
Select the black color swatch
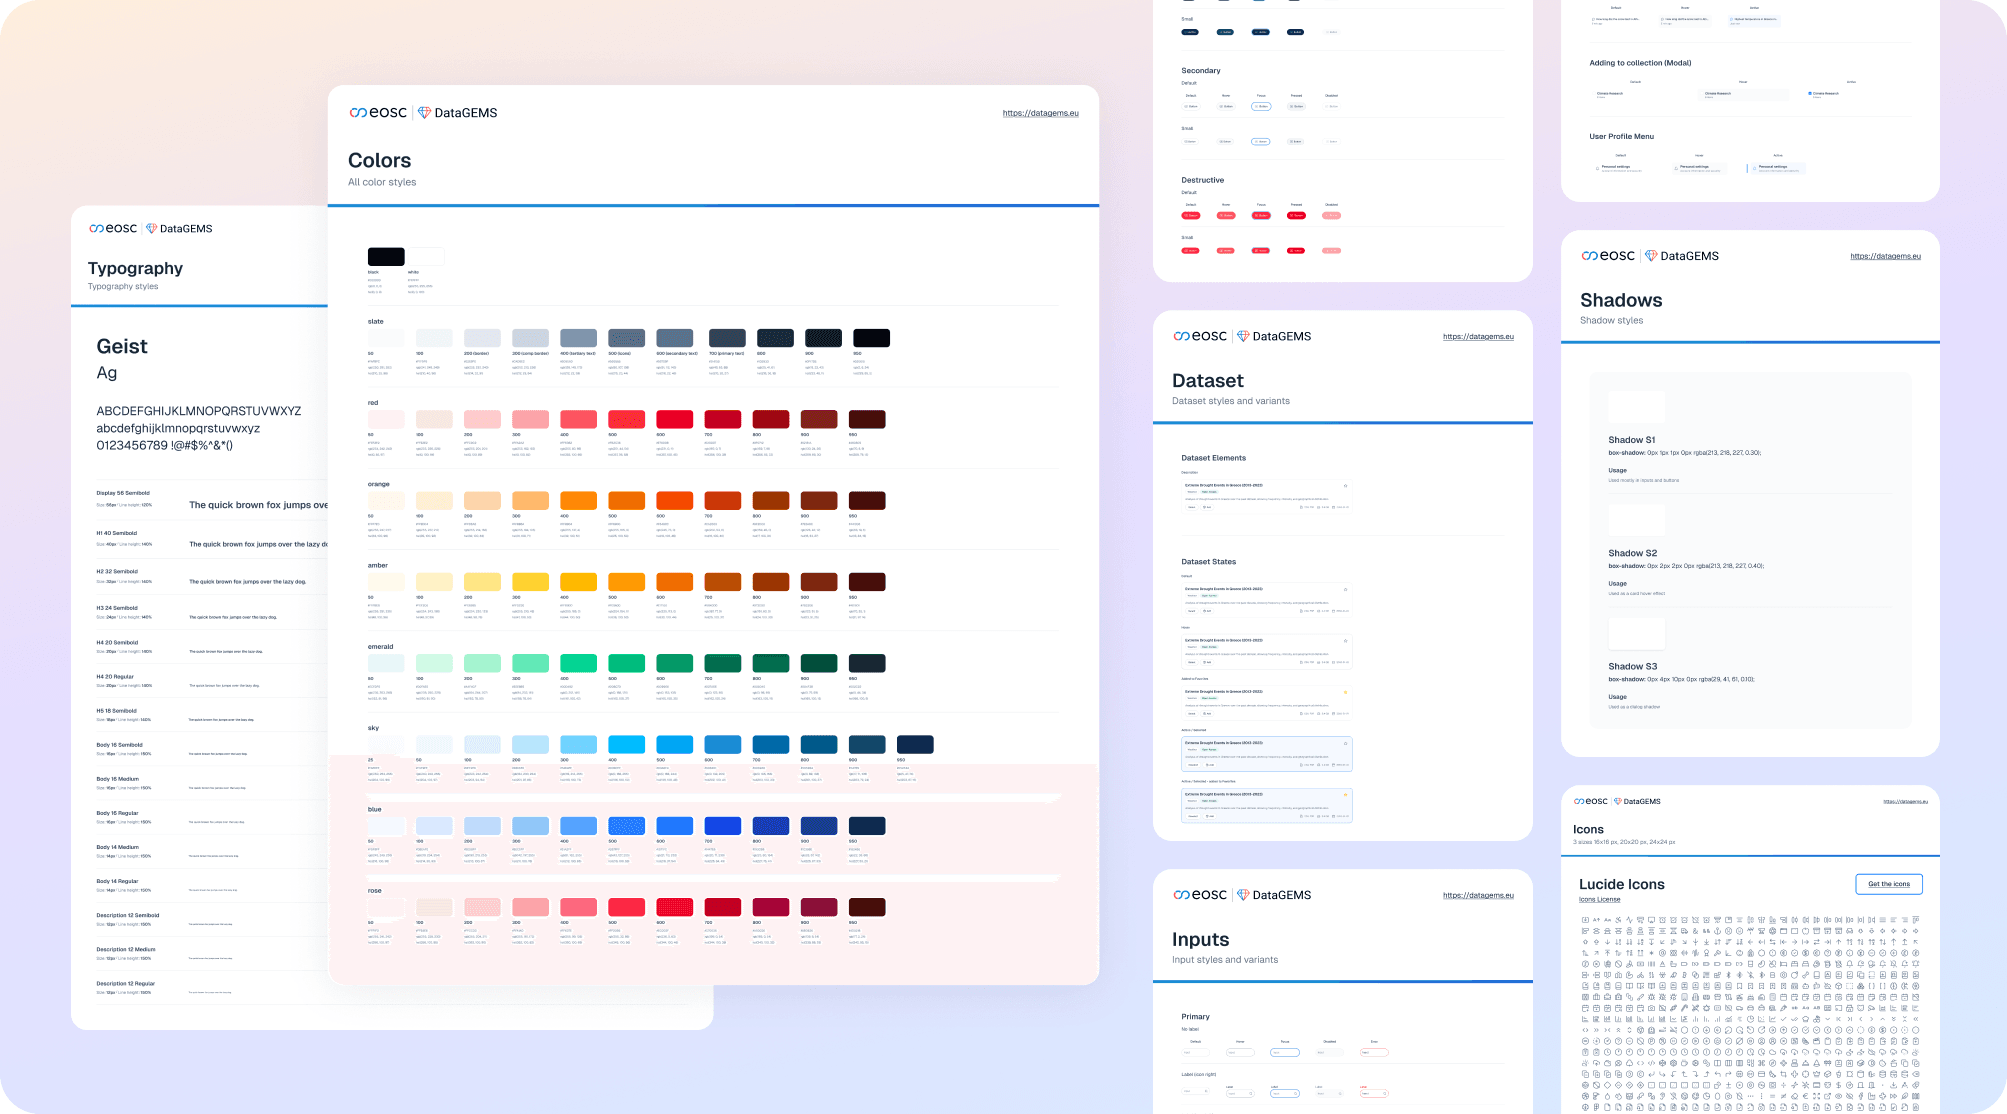(386, 257)
